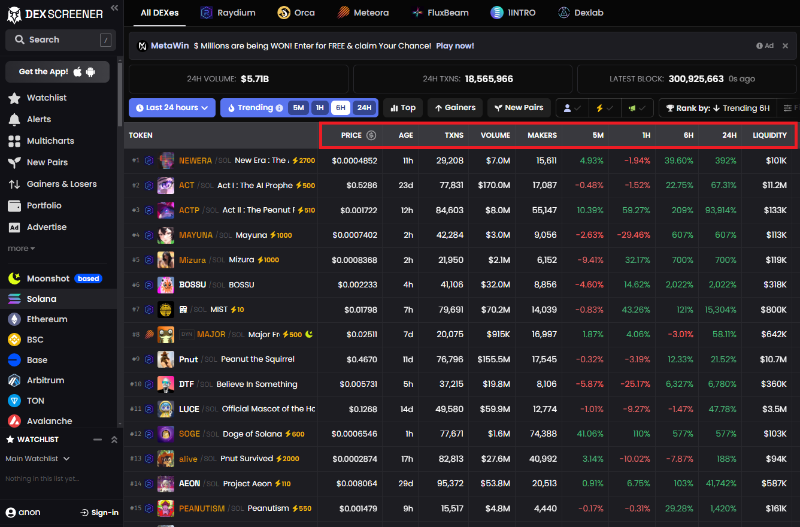Close the MetaWin ad banner
Screen dimensions: 800x527
point(785,46)
